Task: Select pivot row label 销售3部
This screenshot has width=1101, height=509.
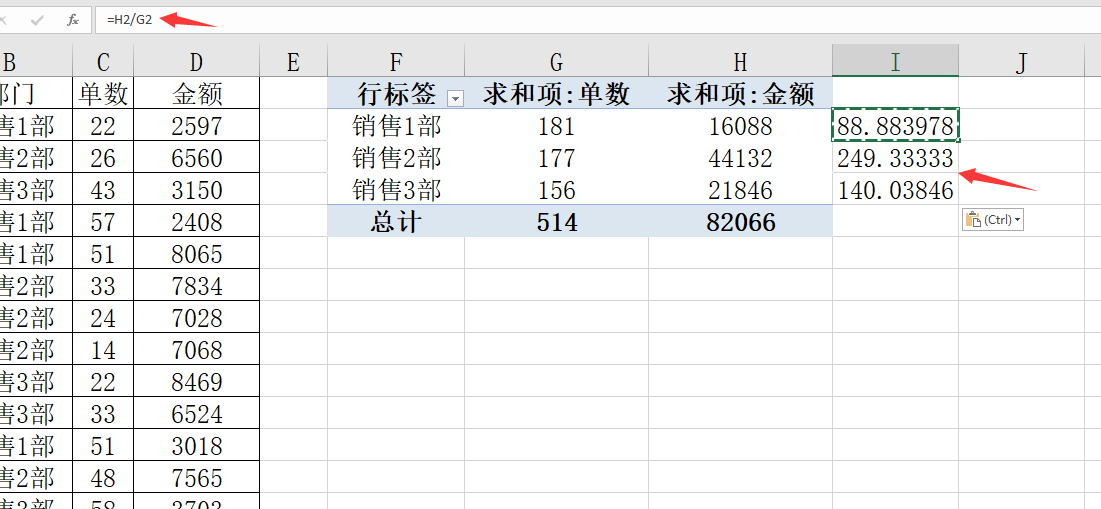Action: click(396, 190)
